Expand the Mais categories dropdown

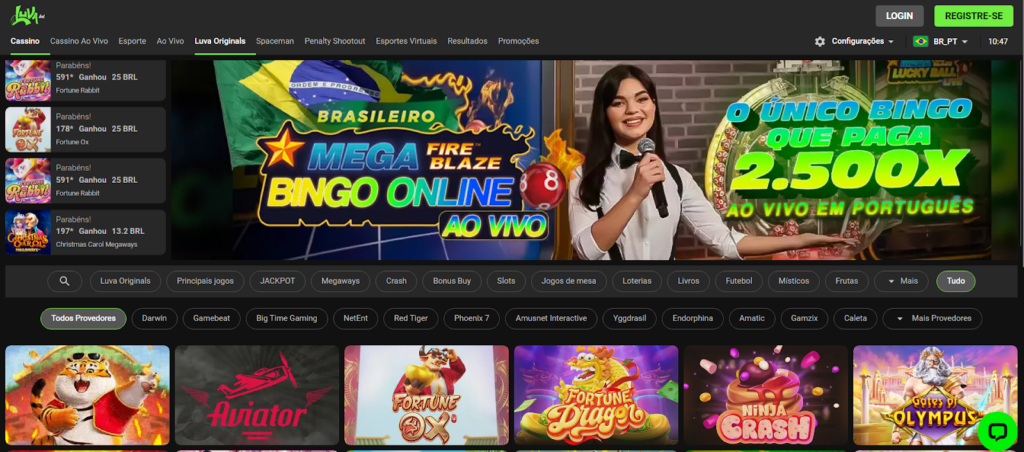(x=901, y=281)
